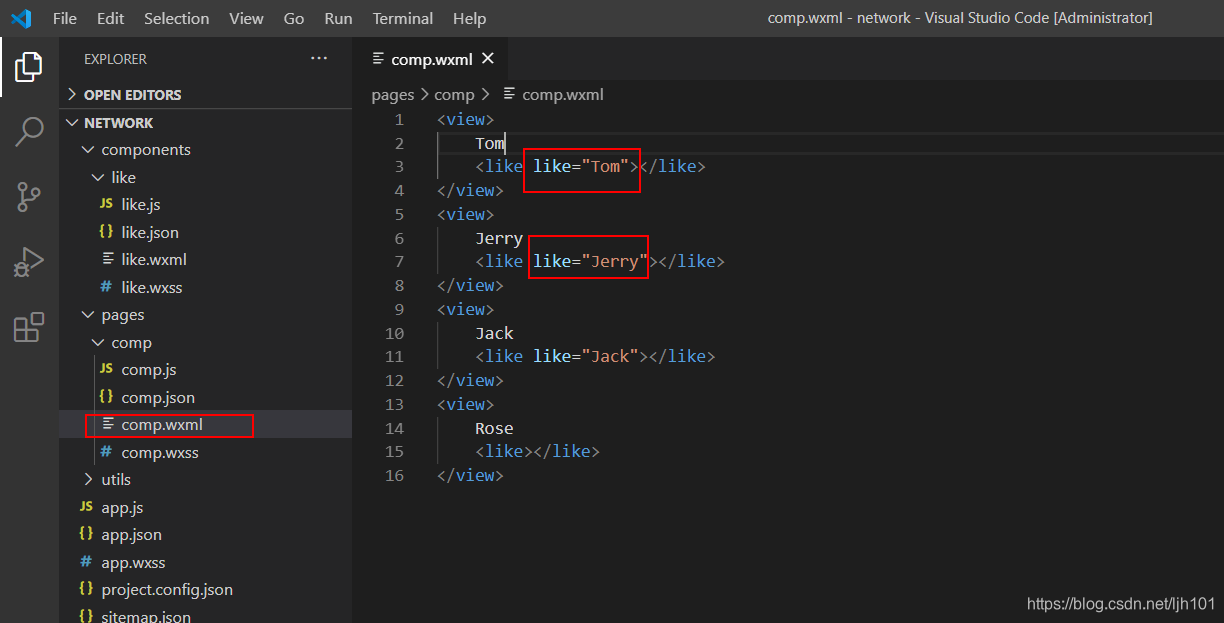Open Explorer more actions ellipsis
This screenshot has width=1224, height=623.
click(x=319, y=59)
